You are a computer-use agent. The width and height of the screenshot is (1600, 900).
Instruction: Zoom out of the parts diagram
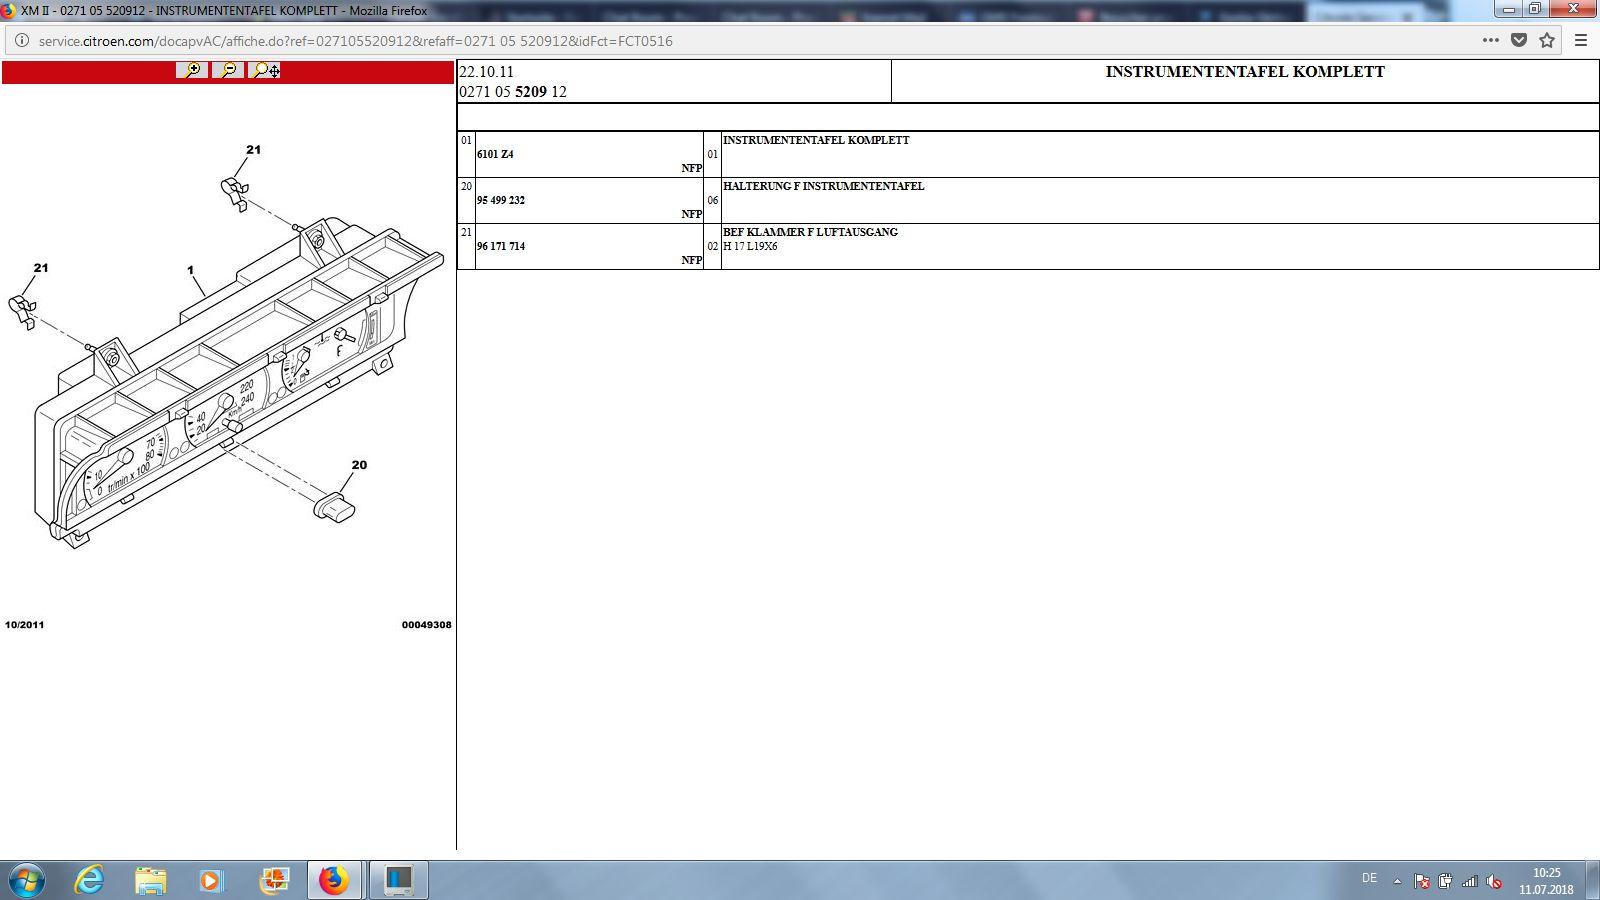pos(228,70)
